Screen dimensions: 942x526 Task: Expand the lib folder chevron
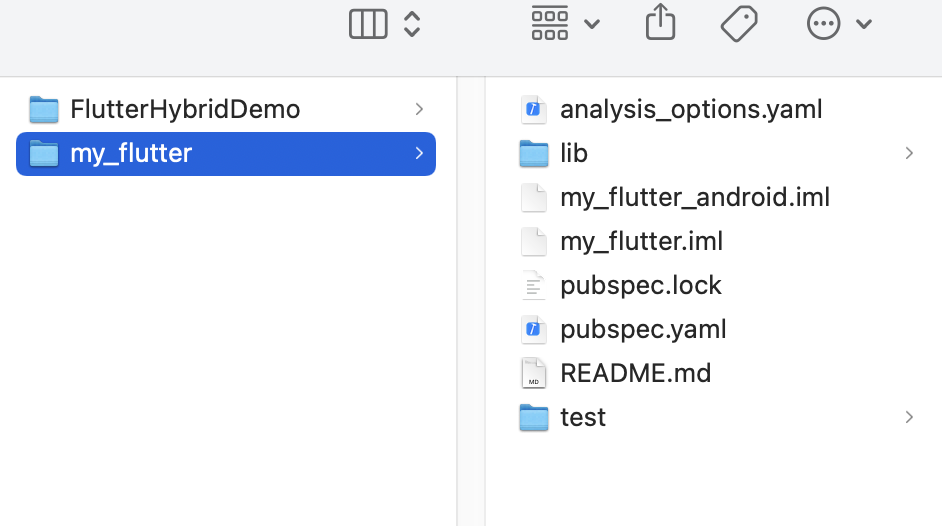[x=909, y=153]
